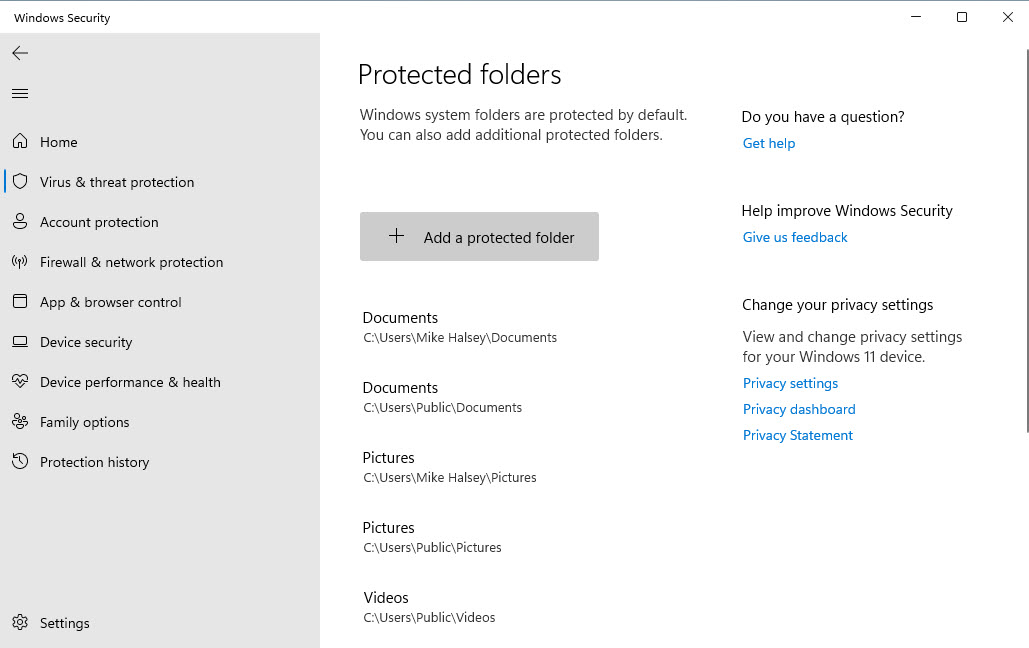Click the Settings gear icon
This screenshot has height=648, width=1029.
pyautogui.click(x=20, y=623)
